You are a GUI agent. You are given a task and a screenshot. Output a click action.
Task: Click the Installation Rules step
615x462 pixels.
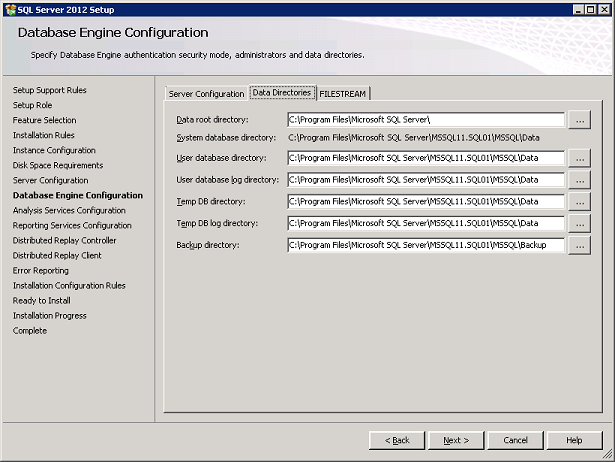click(x=44, y=135)
